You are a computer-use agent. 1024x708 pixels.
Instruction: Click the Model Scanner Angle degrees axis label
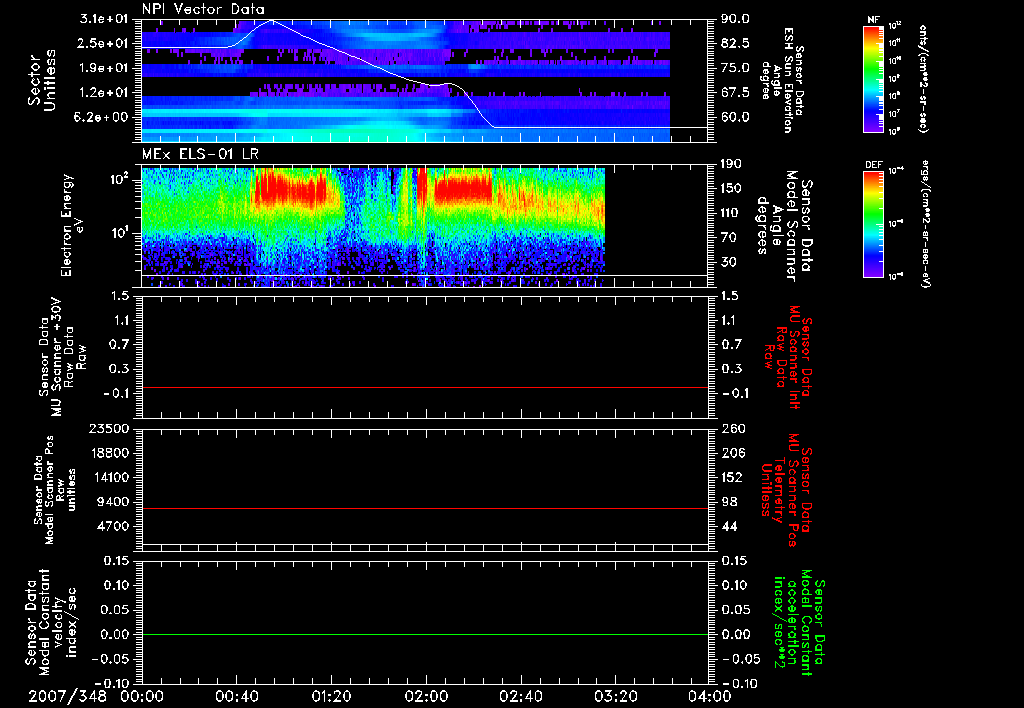tap(784, 226)
